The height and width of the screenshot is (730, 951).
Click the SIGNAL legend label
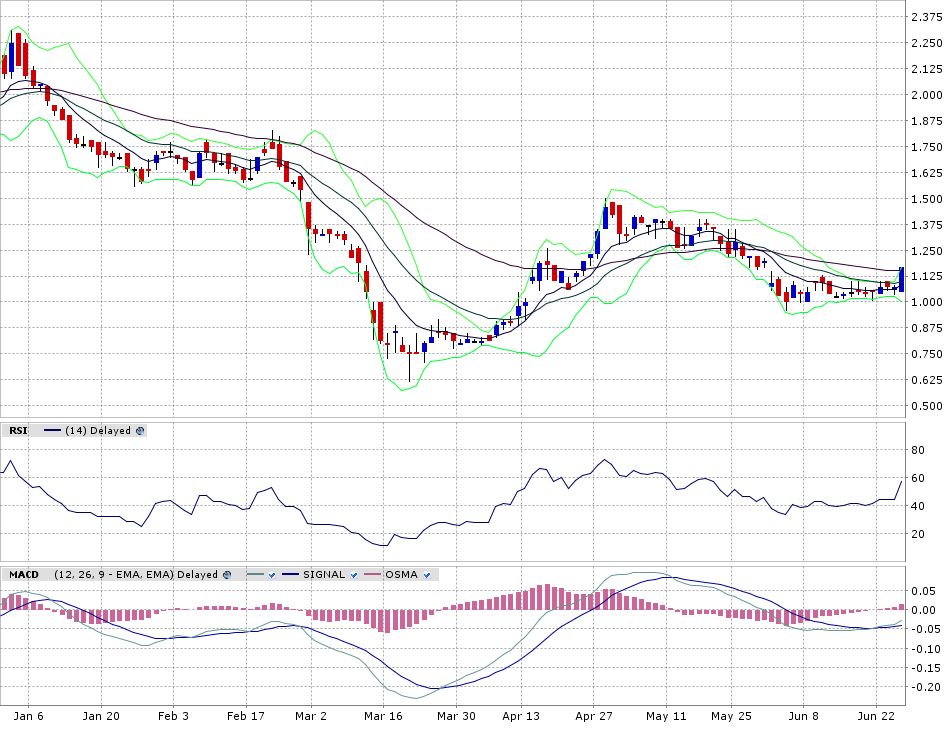click(x=324, y=575)
